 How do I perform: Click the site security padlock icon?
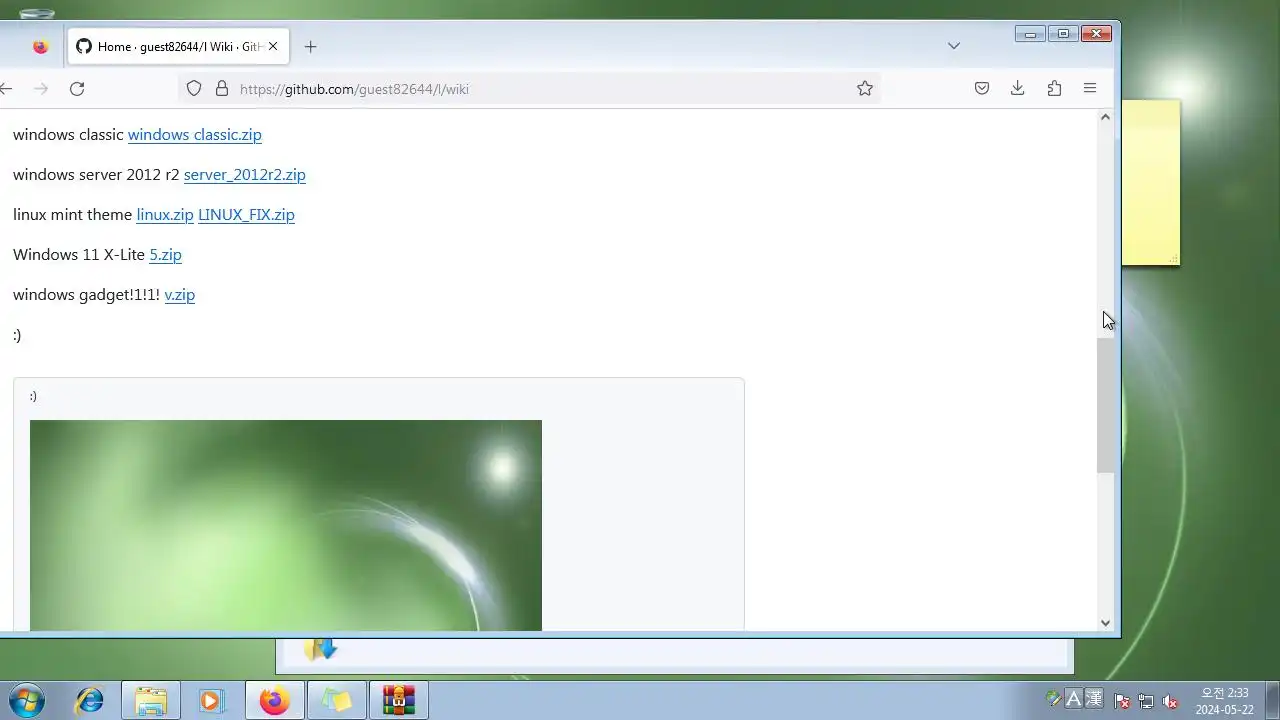pos(222,89)
